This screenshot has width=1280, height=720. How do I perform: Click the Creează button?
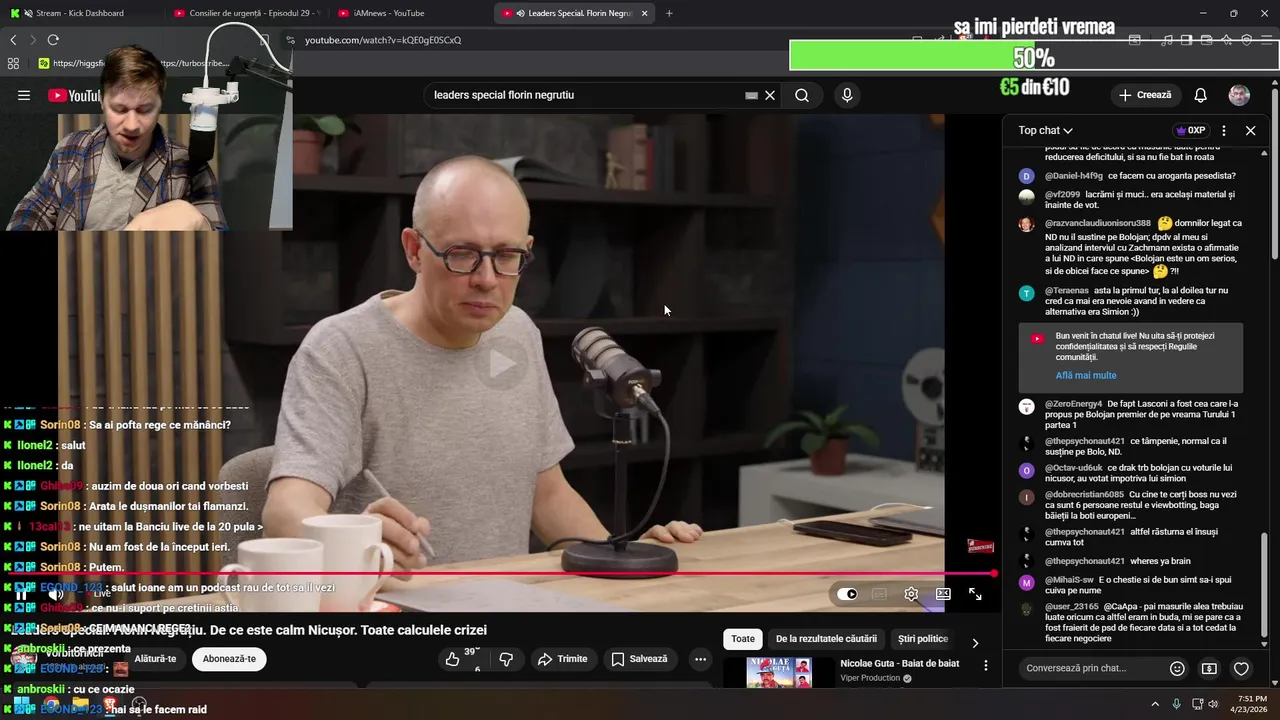pyautogui.click(x=1145, y=95)
